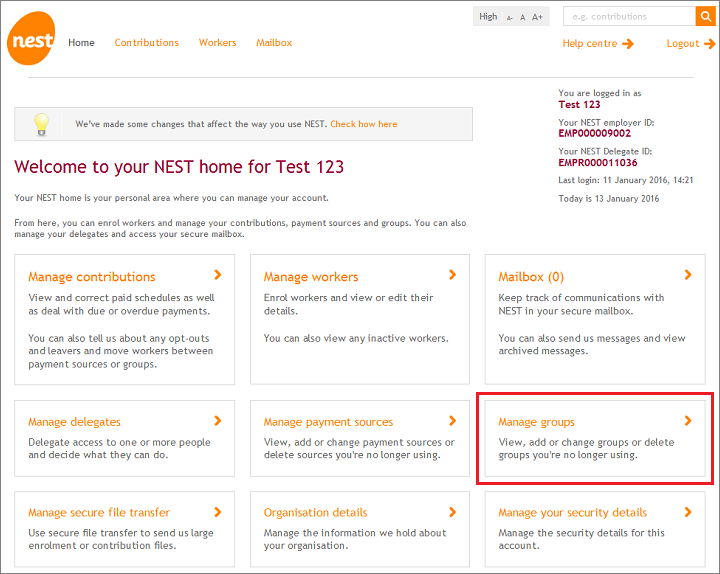
Task: Click the employer ID EMP000009002
Action: tap(595, 134)
